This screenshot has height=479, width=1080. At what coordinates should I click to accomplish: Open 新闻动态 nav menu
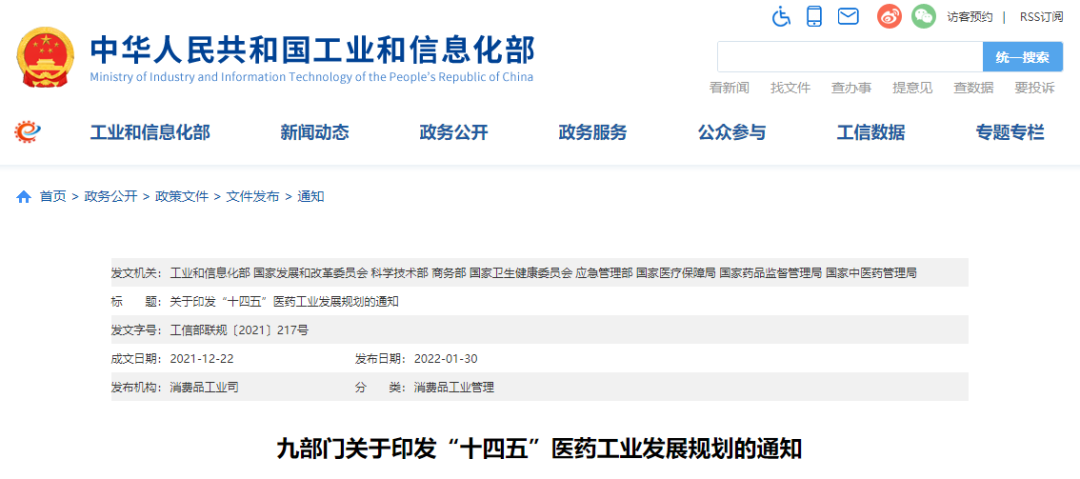[315, 132]
